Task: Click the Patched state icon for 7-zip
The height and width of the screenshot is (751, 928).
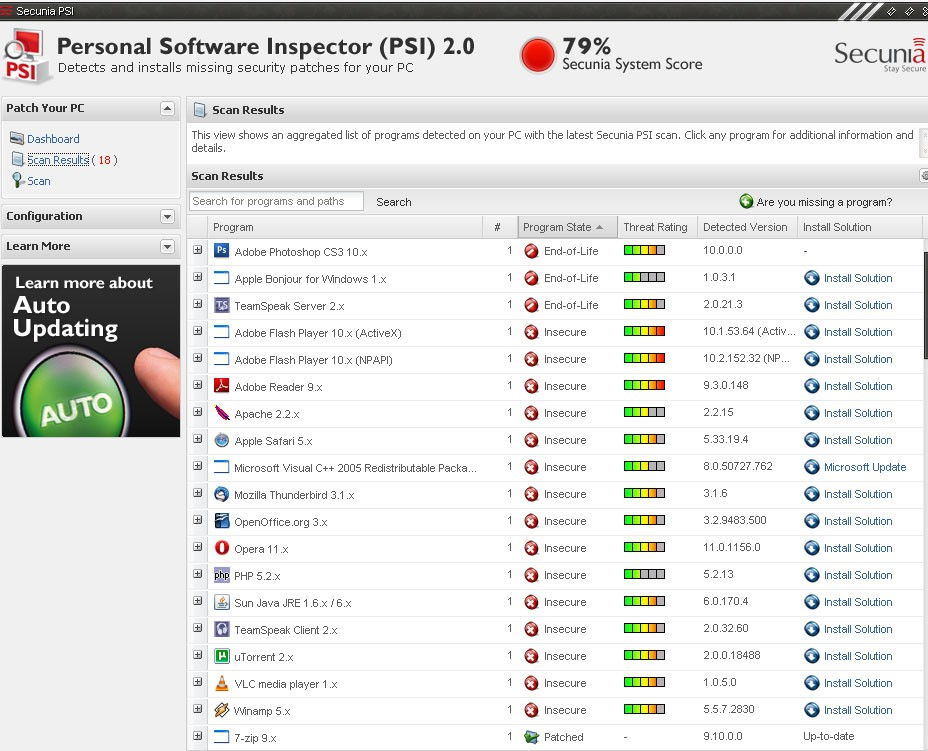Action: coord(531,737)
